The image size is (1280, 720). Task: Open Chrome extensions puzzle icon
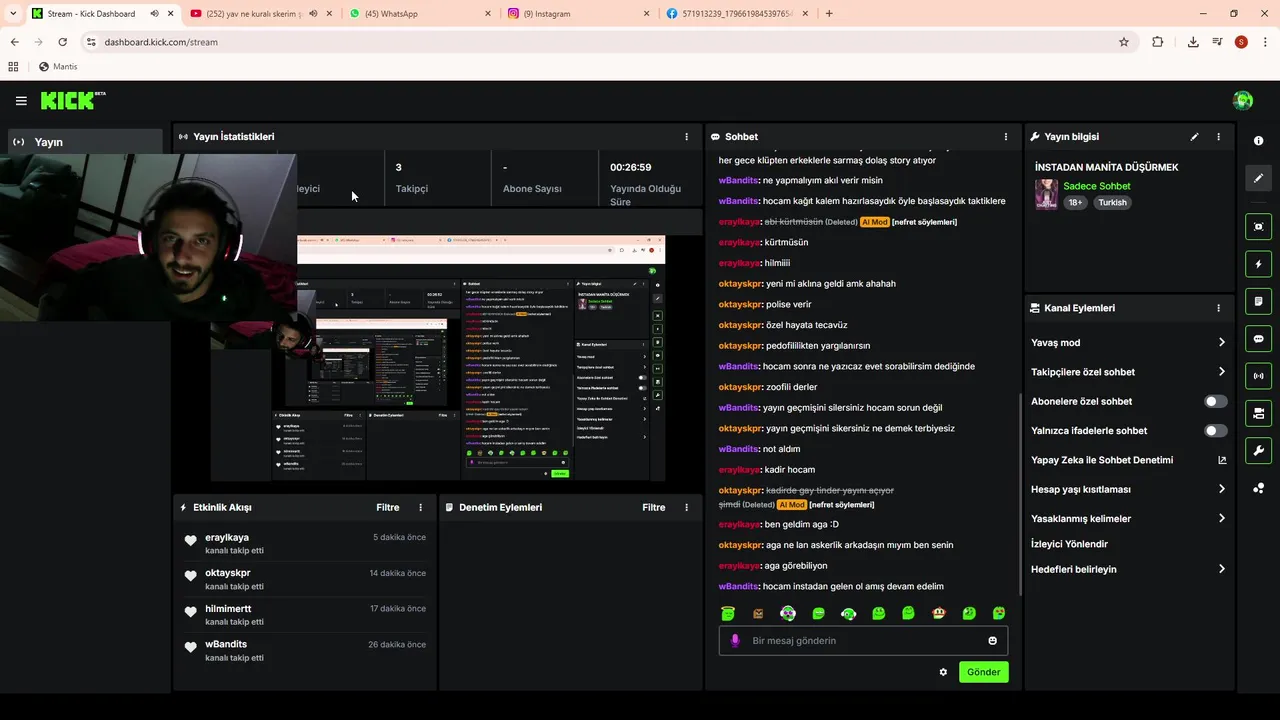pyautogui.click(x=1158, y=42)
